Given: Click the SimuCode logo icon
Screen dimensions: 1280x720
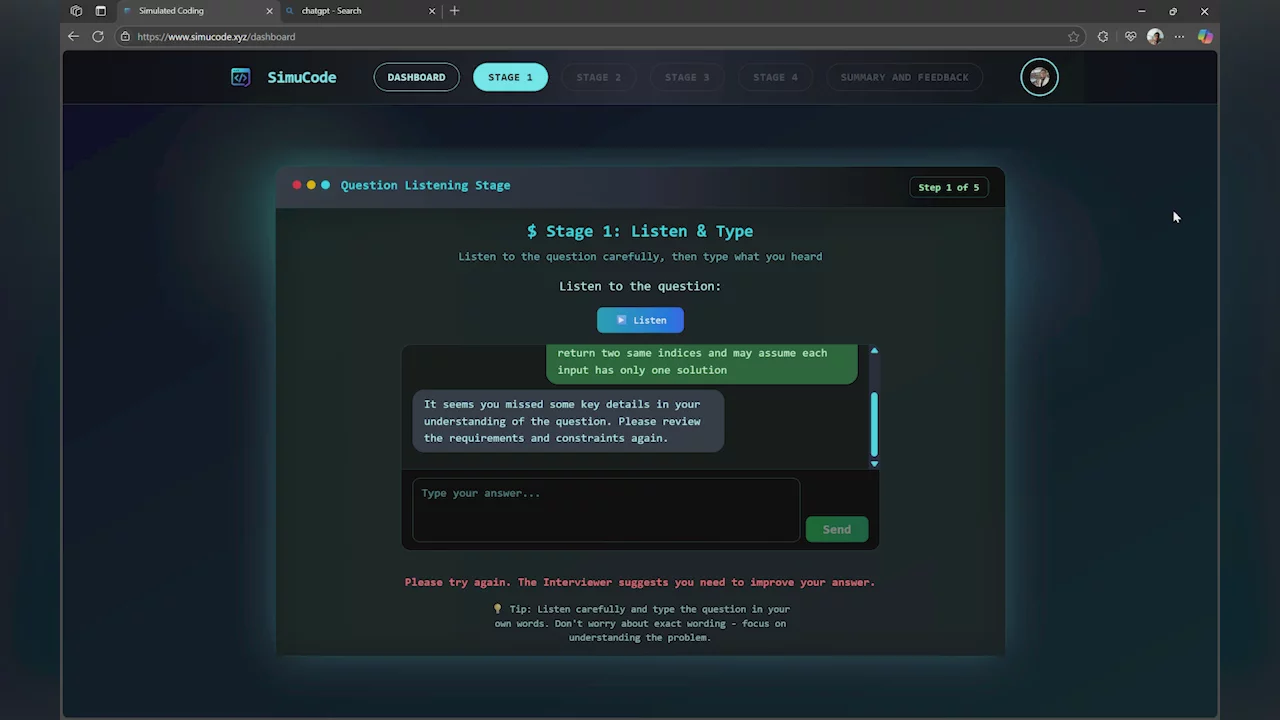Looking at the screenshot, I should (x=240, y=77).
